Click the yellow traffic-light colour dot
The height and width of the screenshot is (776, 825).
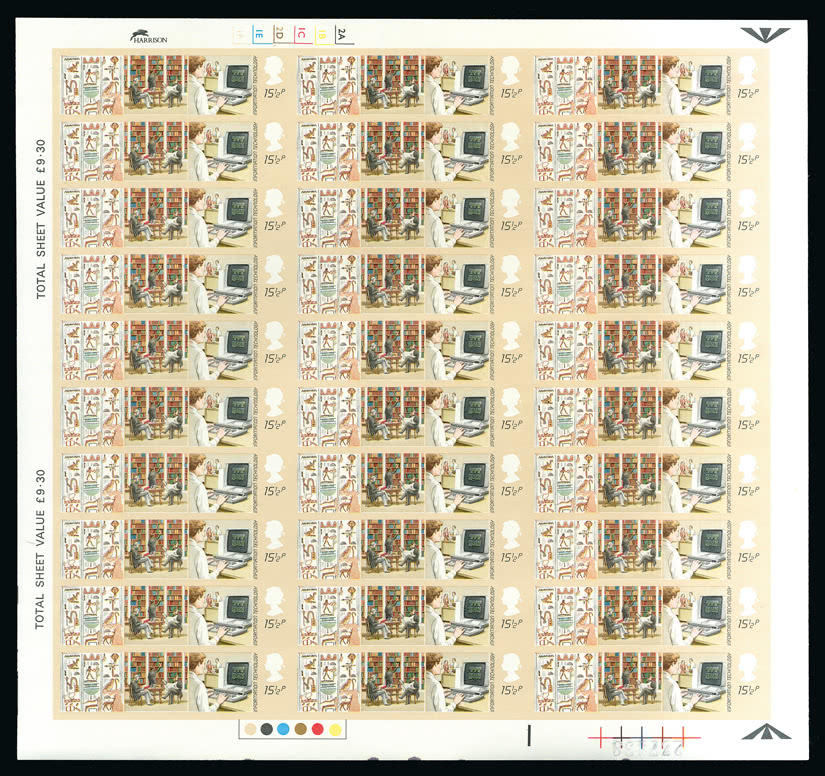(x=335, y=729)
